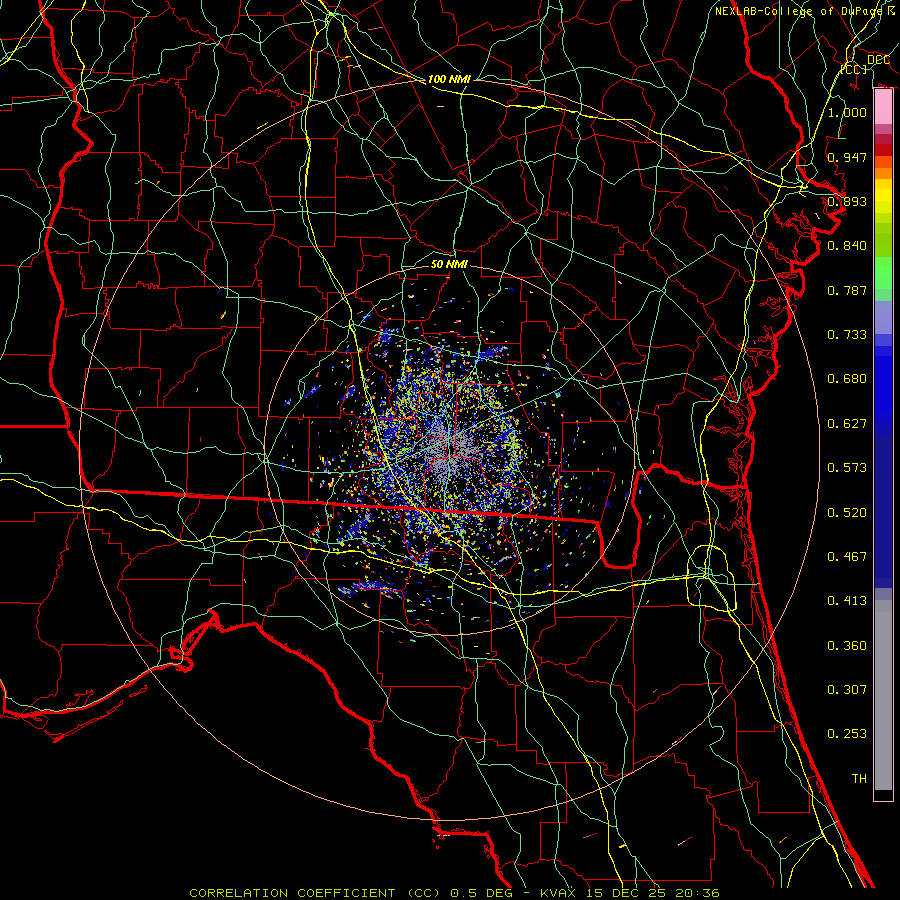Click the 100 NMI range ring label

449,79
